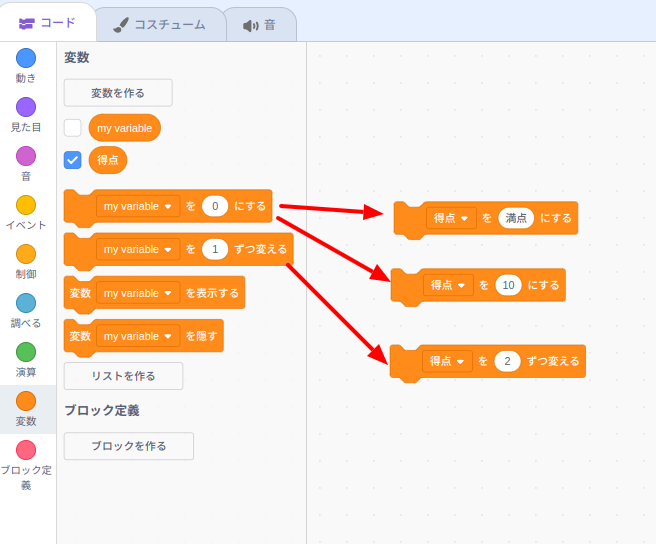Viewport: 656px width, 544px height.
Task: Click the 変数を作る button
Action: [118, 93]
